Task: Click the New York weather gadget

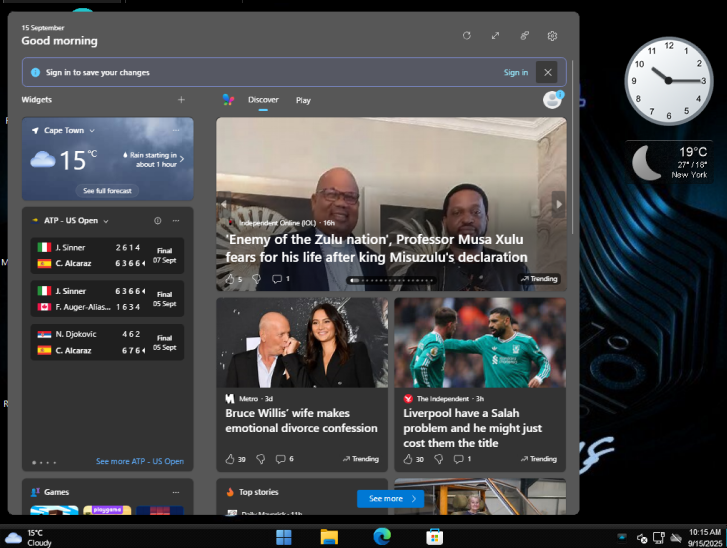Action: tap(669, 162)
